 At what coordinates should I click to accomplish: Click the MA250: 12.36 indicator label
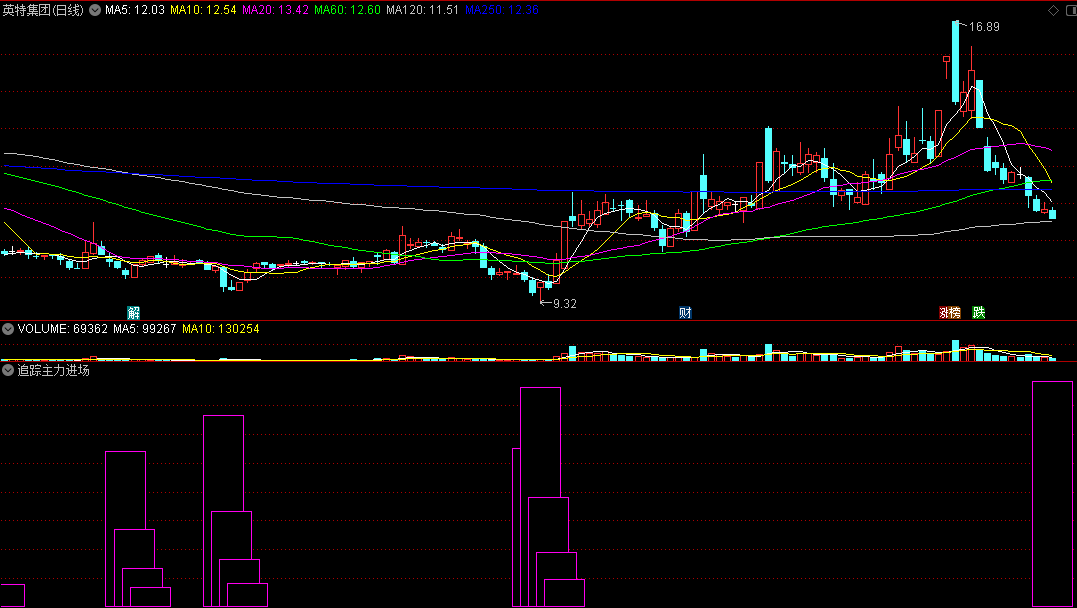pyautogui.click(x=501, y=10)
